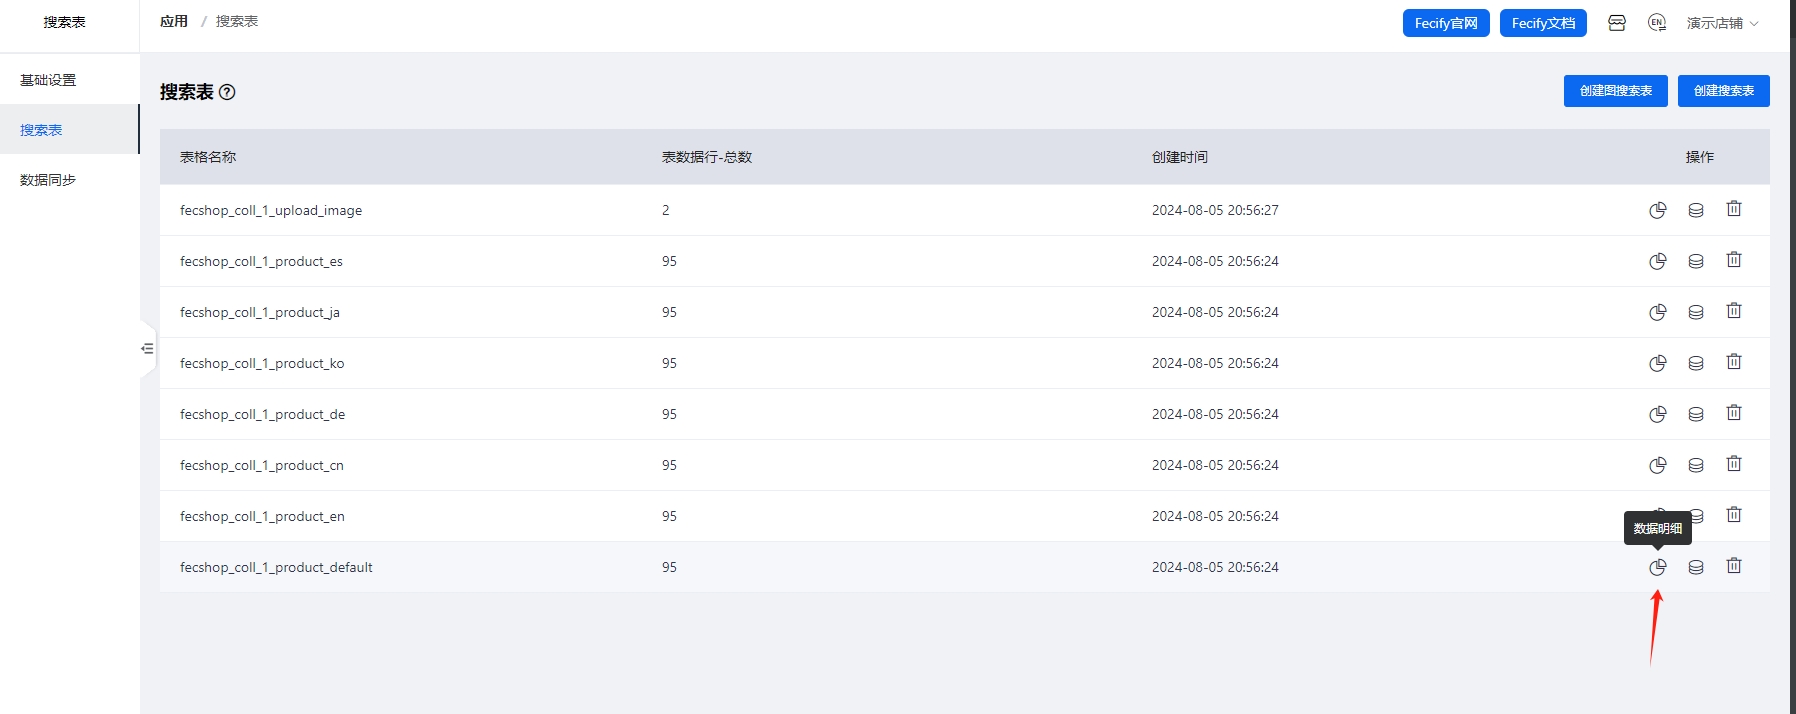1796x714 pixels.
Task: Click database icon in fecshop_coll_1_upload_image row
Action: (1696, 210)
